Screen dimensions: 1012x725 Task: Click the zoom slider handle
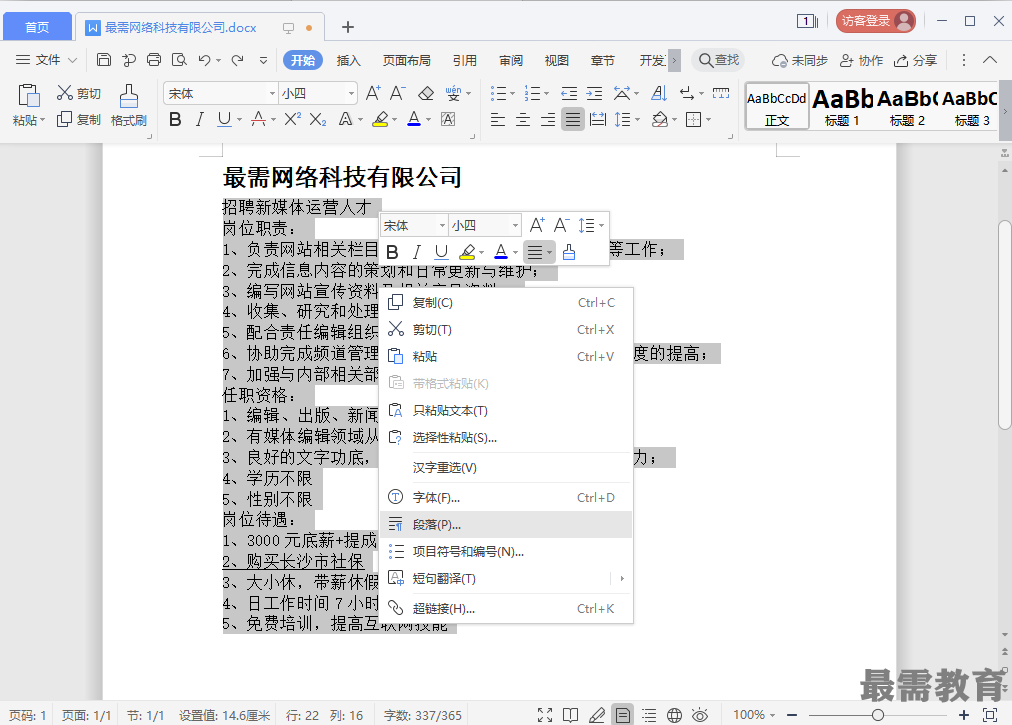coord(878,715)
